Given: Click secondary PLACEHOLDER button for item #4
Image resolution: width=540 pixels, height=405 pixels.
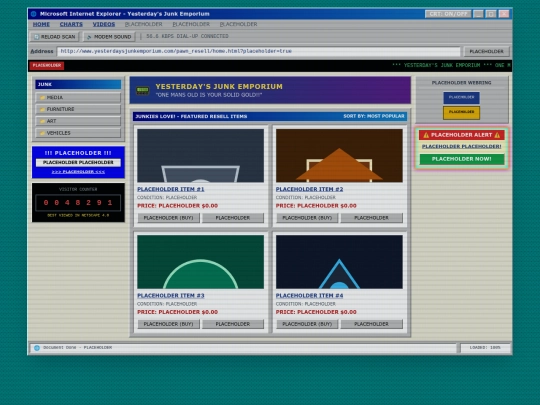Looking at the screenshot, I should point(371,324).
